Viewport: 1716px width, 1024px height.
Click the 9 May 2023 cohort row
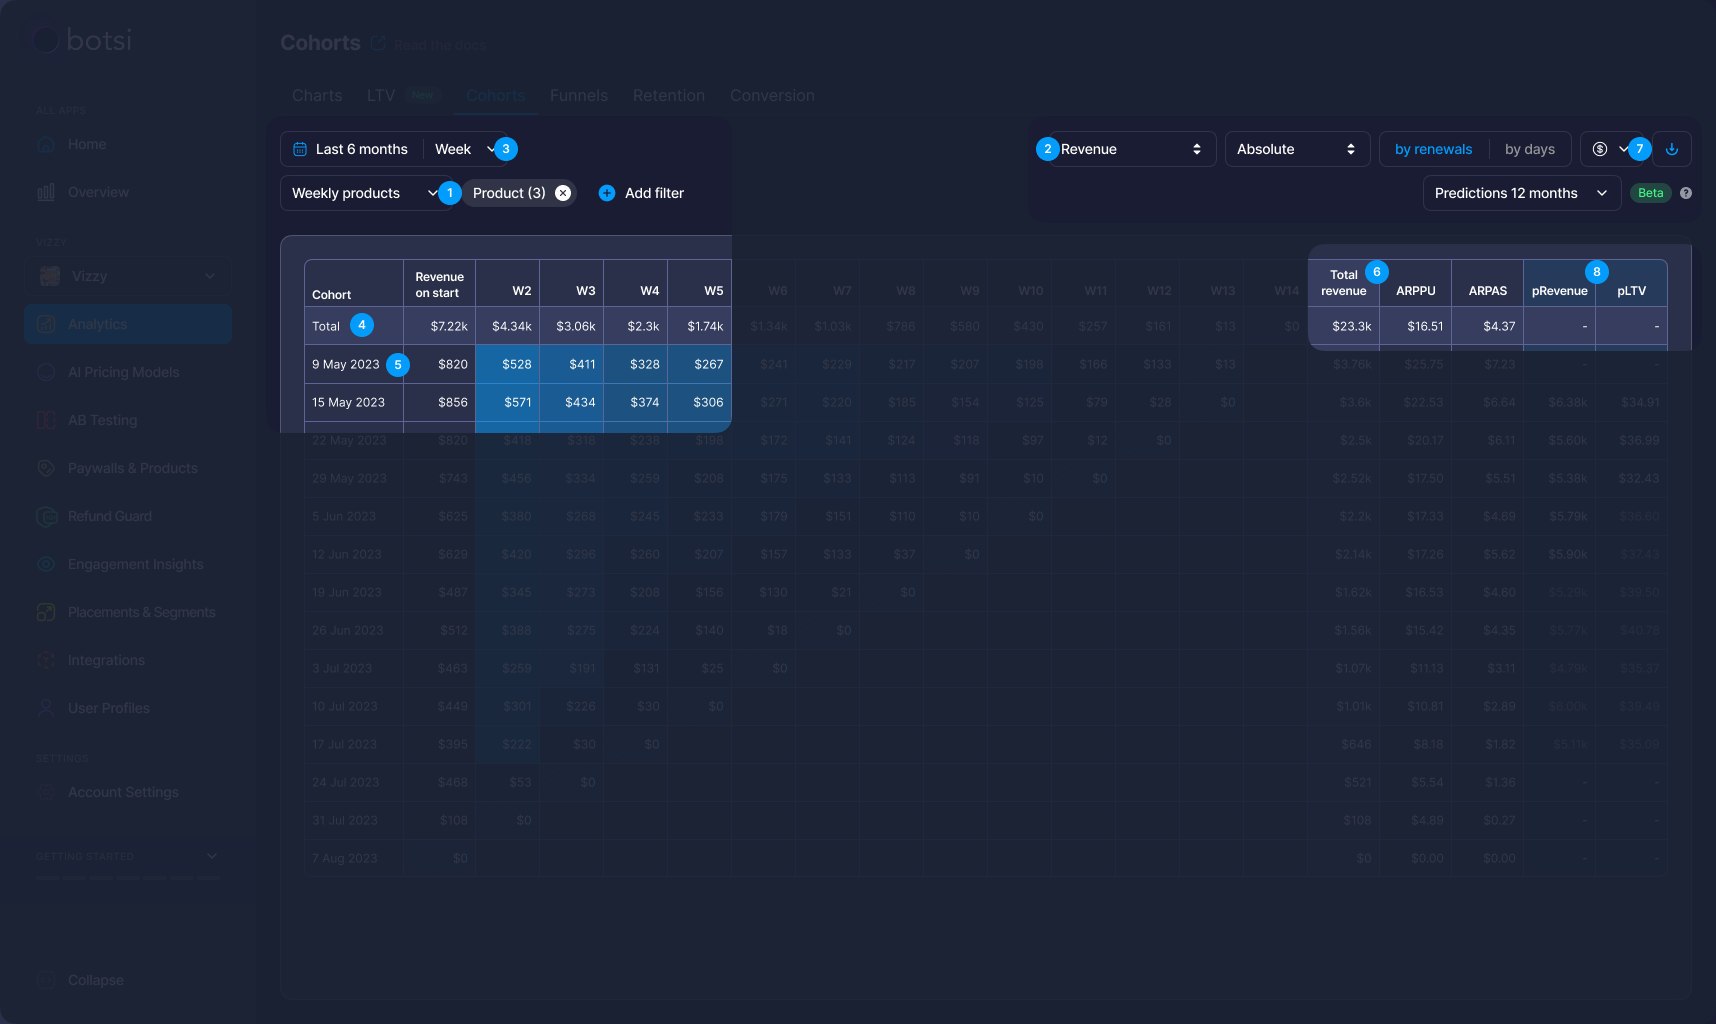(x=346, y=364)
